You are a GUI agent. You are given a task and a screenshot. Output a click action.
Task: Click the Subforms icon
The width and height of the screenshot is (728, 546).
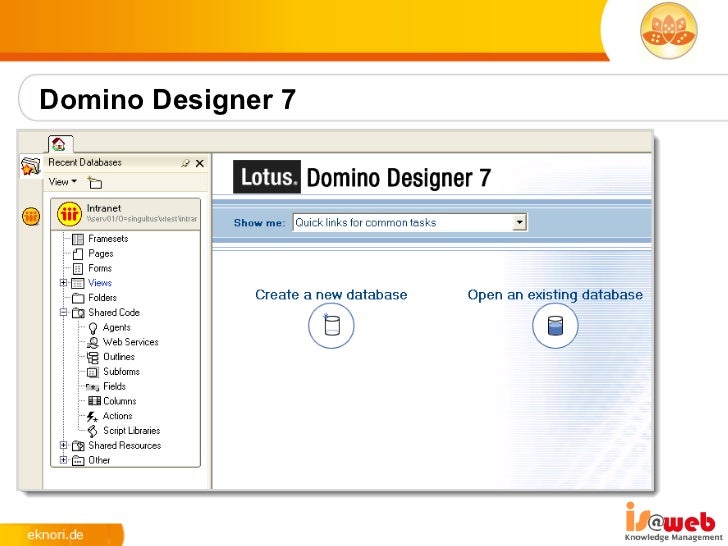(93, 372)
